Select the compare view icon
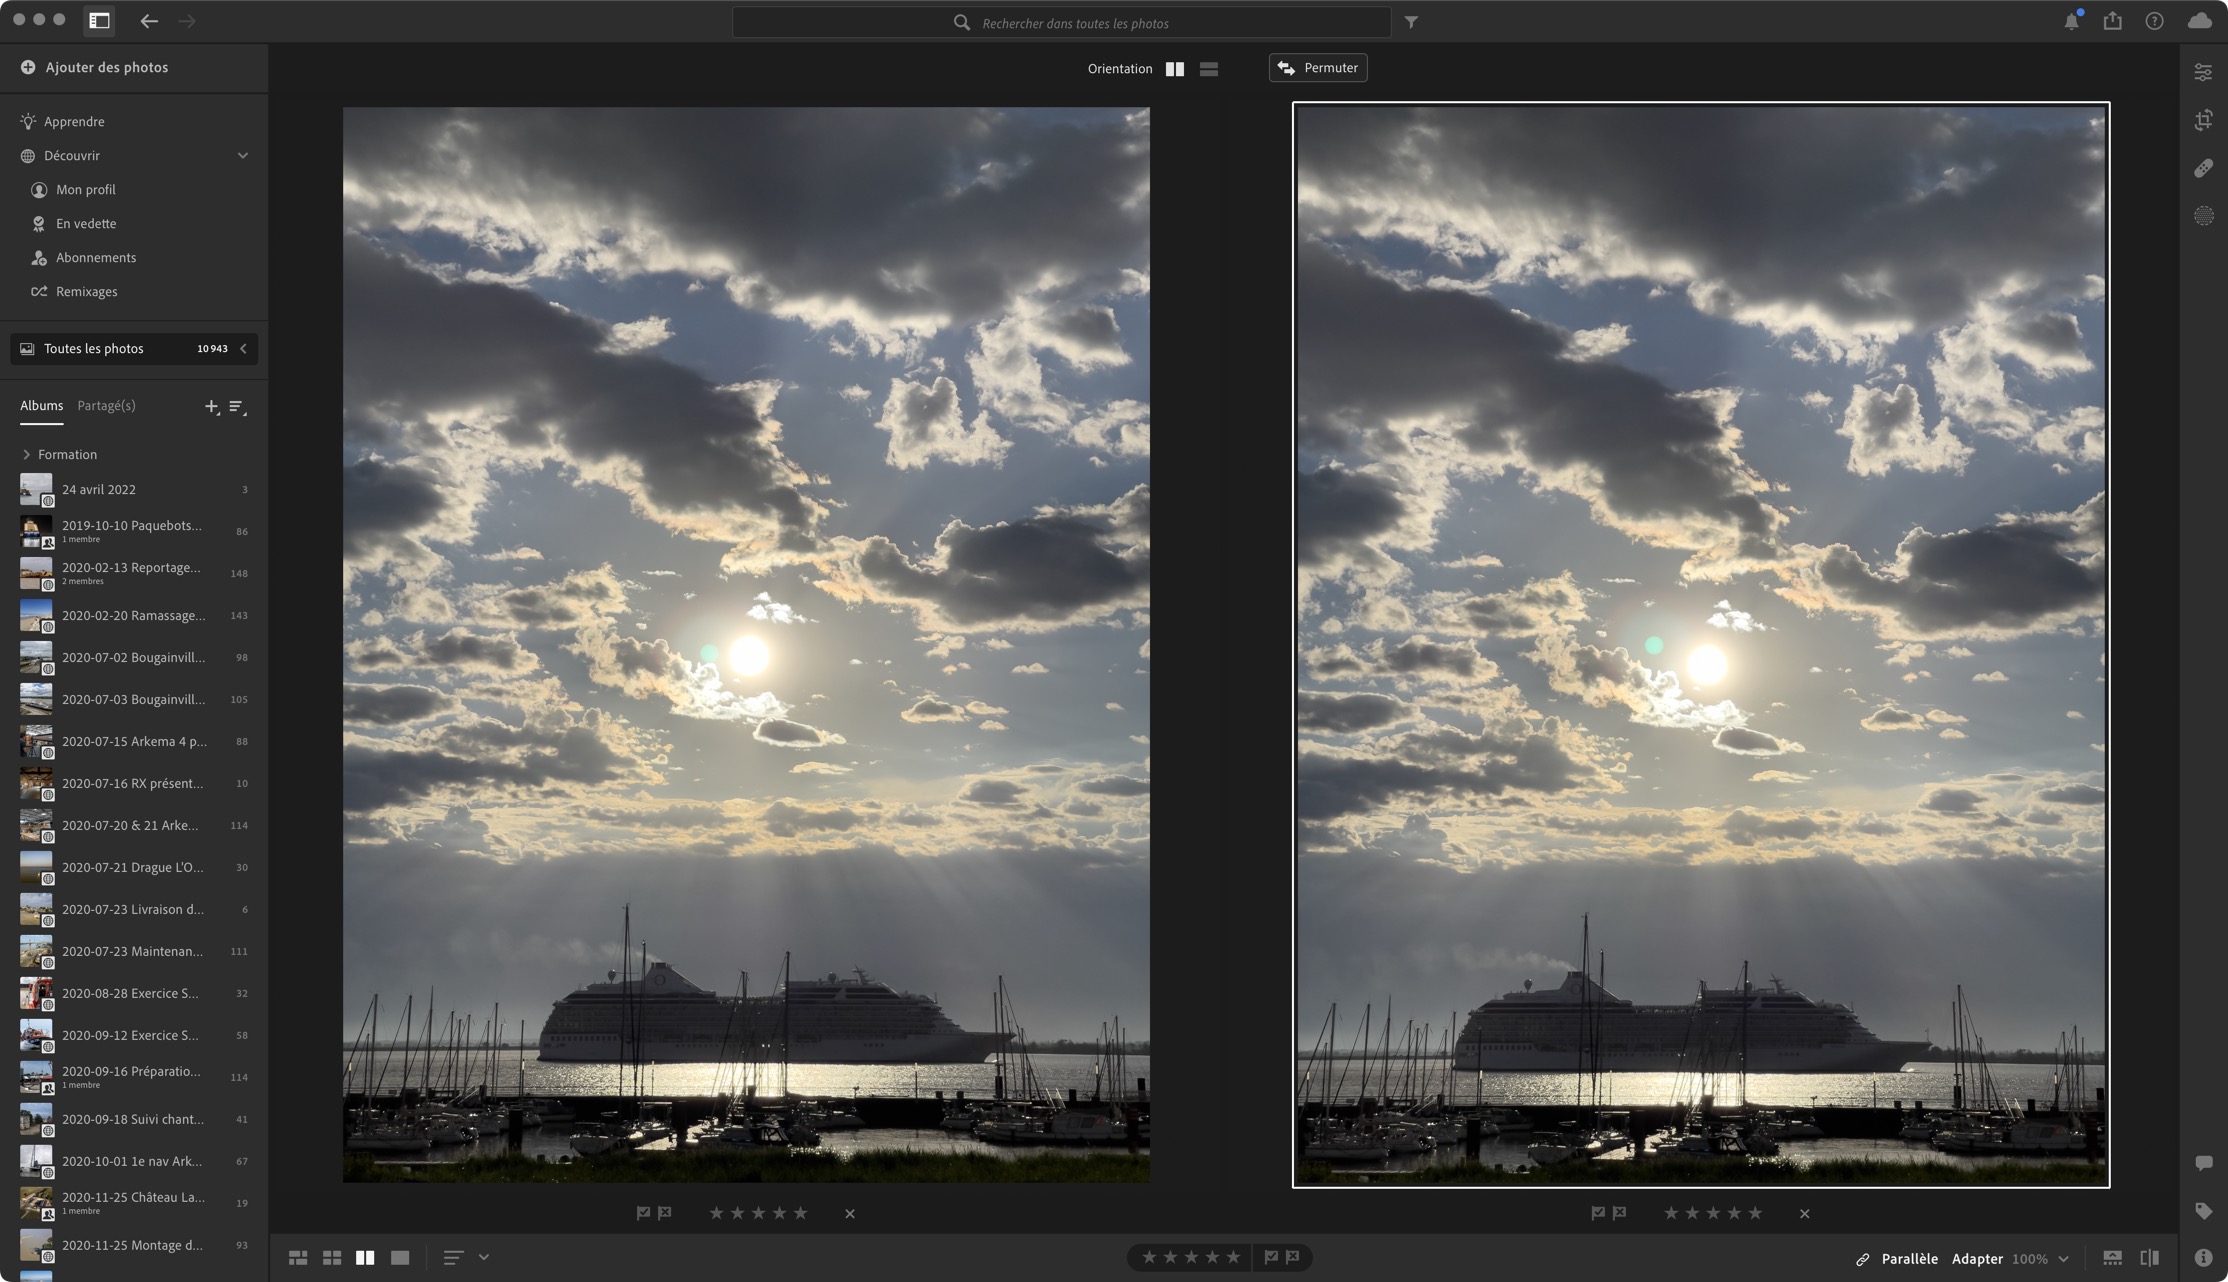2228x1282 pixels. (365, 1258)
